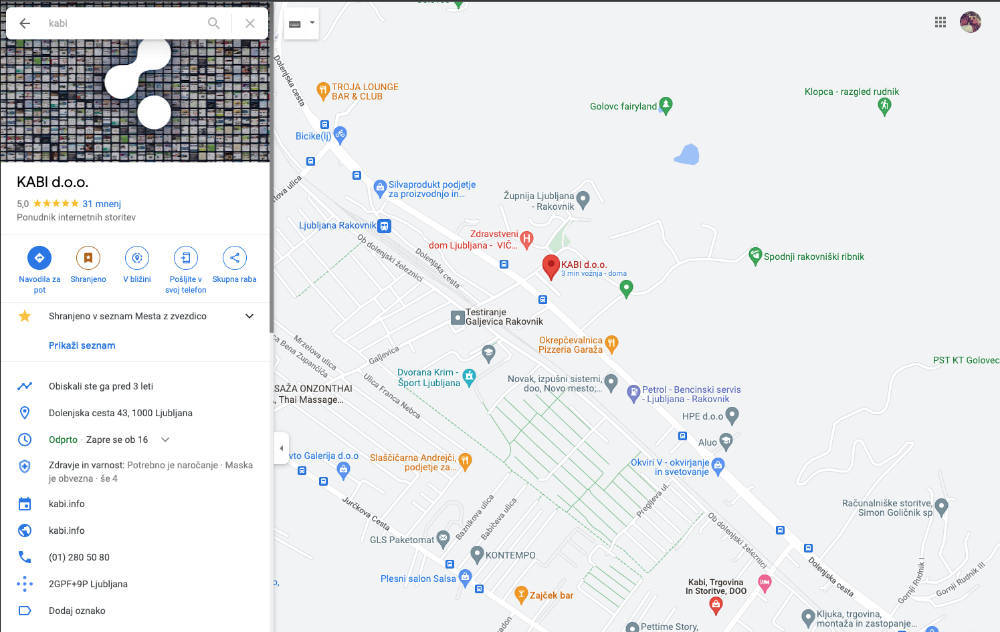The height and width of the screenshot is (632, 1000).
Task: Open the account profile avatar
Action: click(970, 22)
